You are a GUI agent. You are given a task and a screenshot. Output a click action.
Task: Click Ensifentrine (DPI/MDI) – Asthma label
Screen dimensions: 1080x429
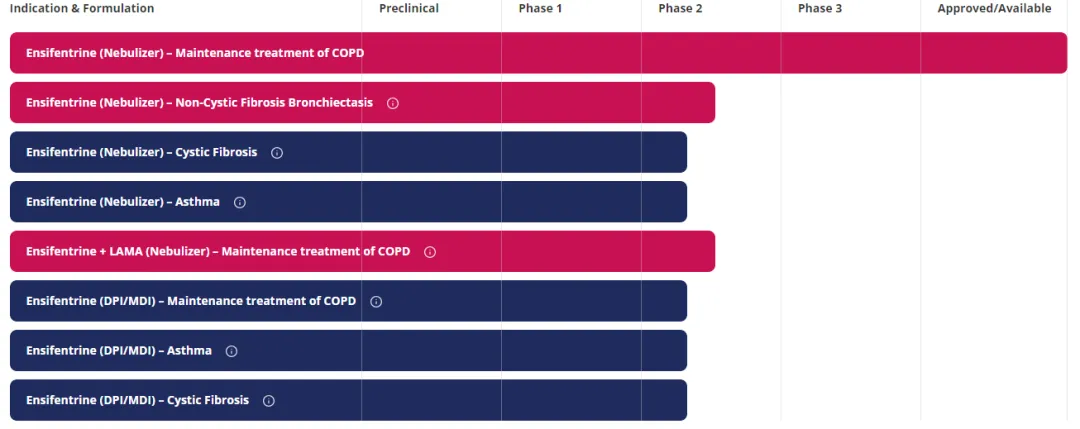tap(119, 351)
